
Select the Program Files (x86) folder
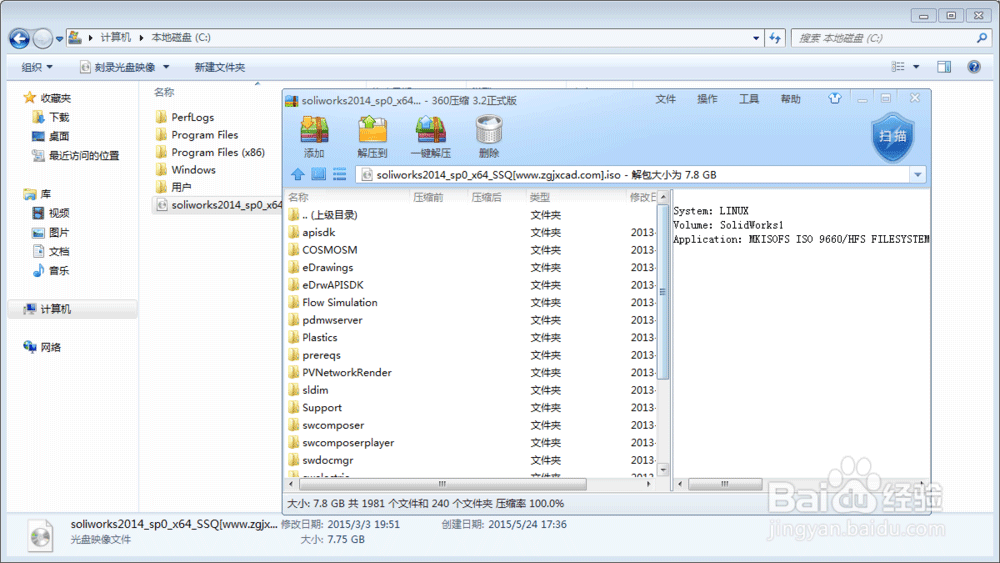point(210,152)
